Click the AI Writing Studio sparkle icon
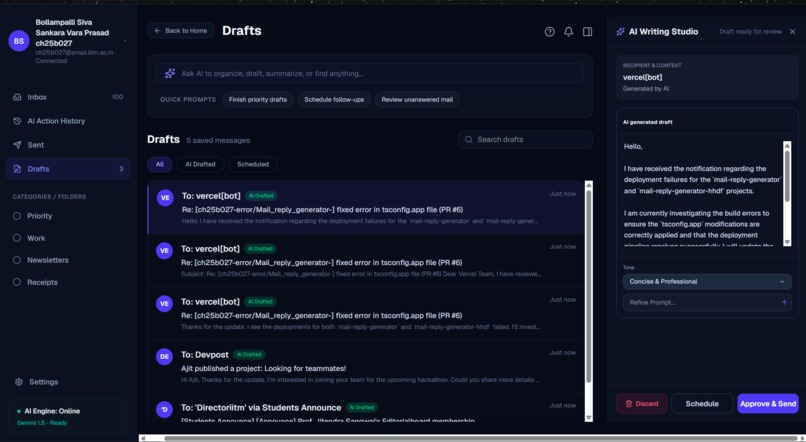This screenshot has height=442, width=806. [x=620, y=31]
